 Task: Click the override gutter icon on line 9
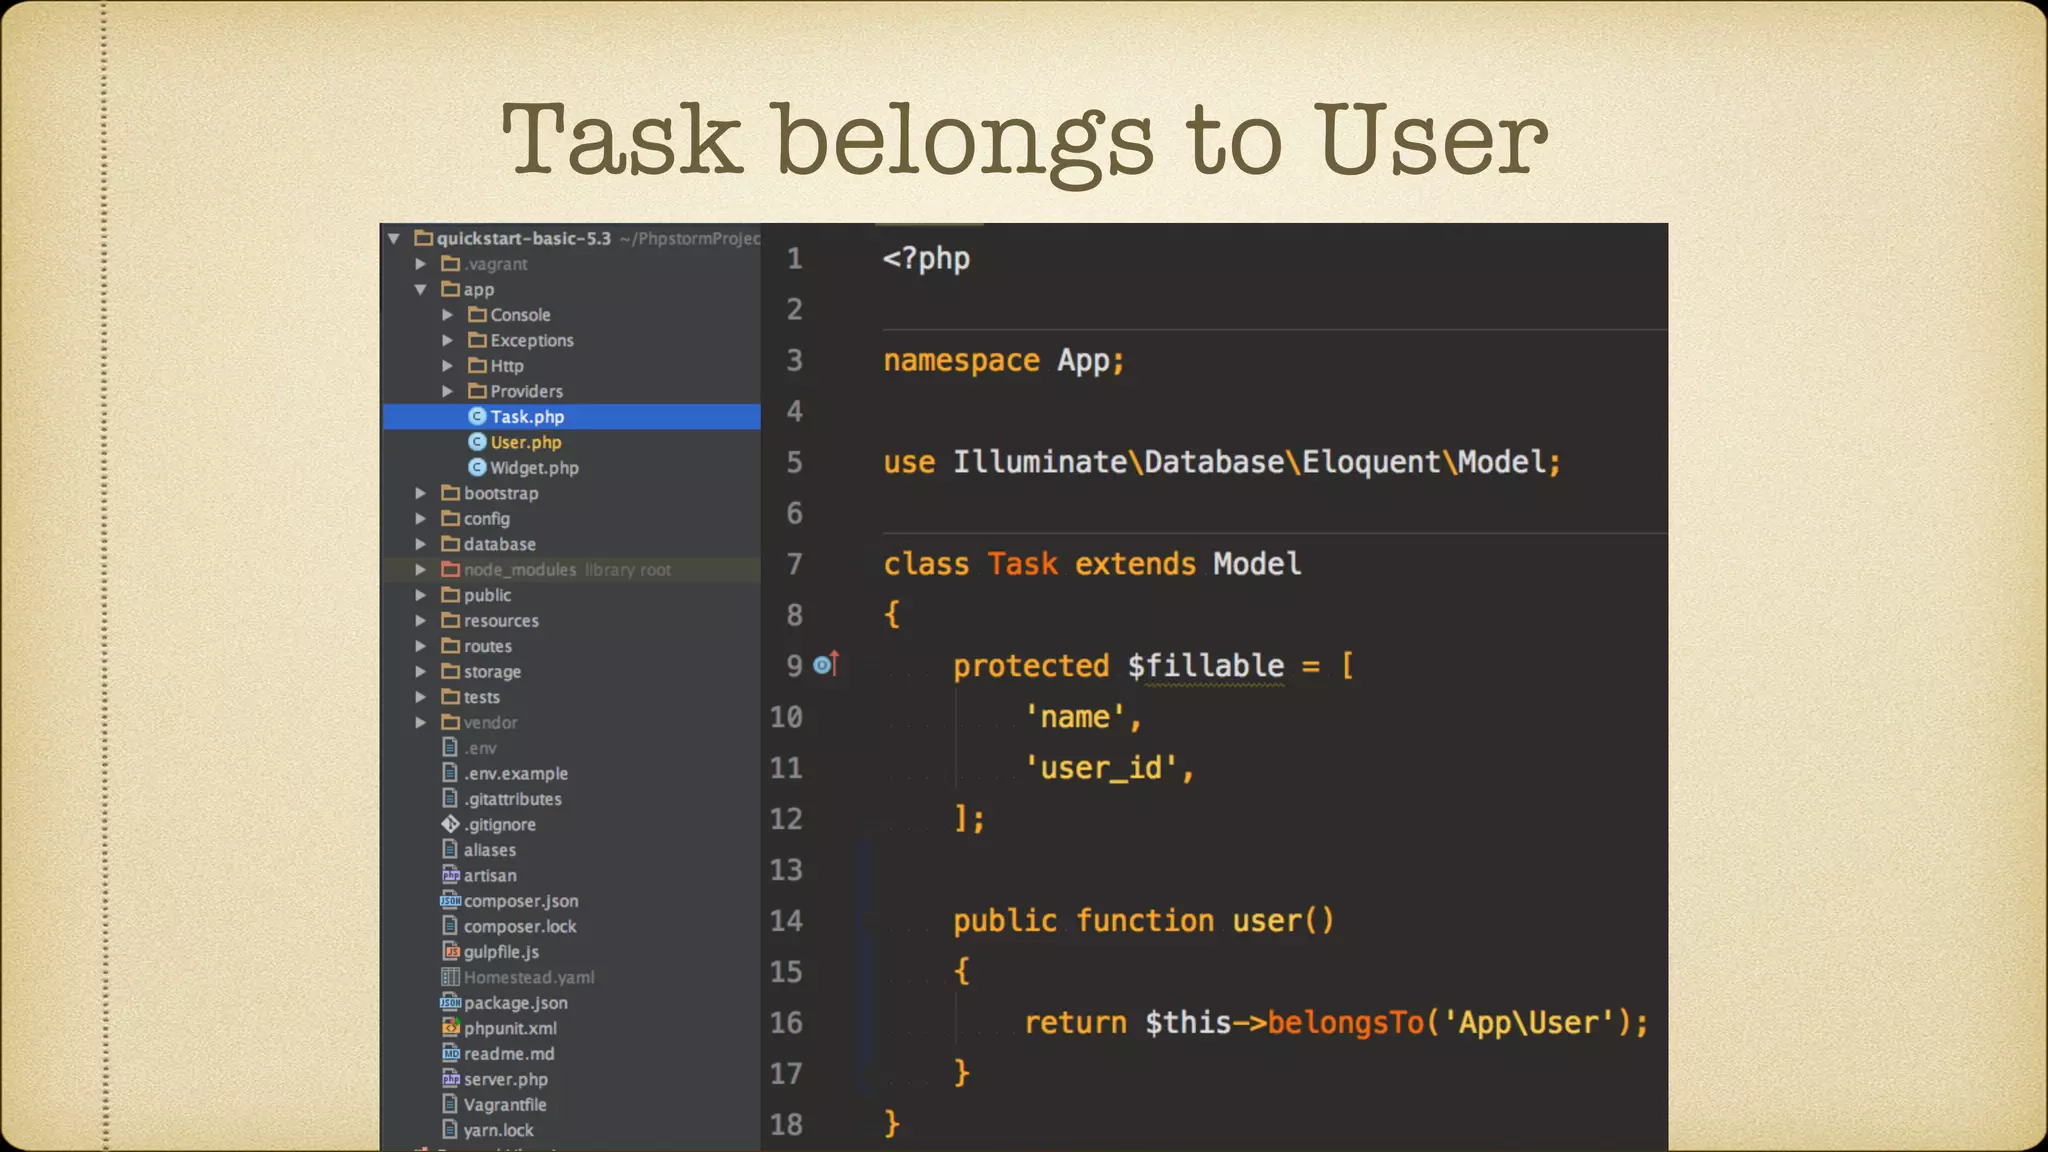[x=826, y=664]
